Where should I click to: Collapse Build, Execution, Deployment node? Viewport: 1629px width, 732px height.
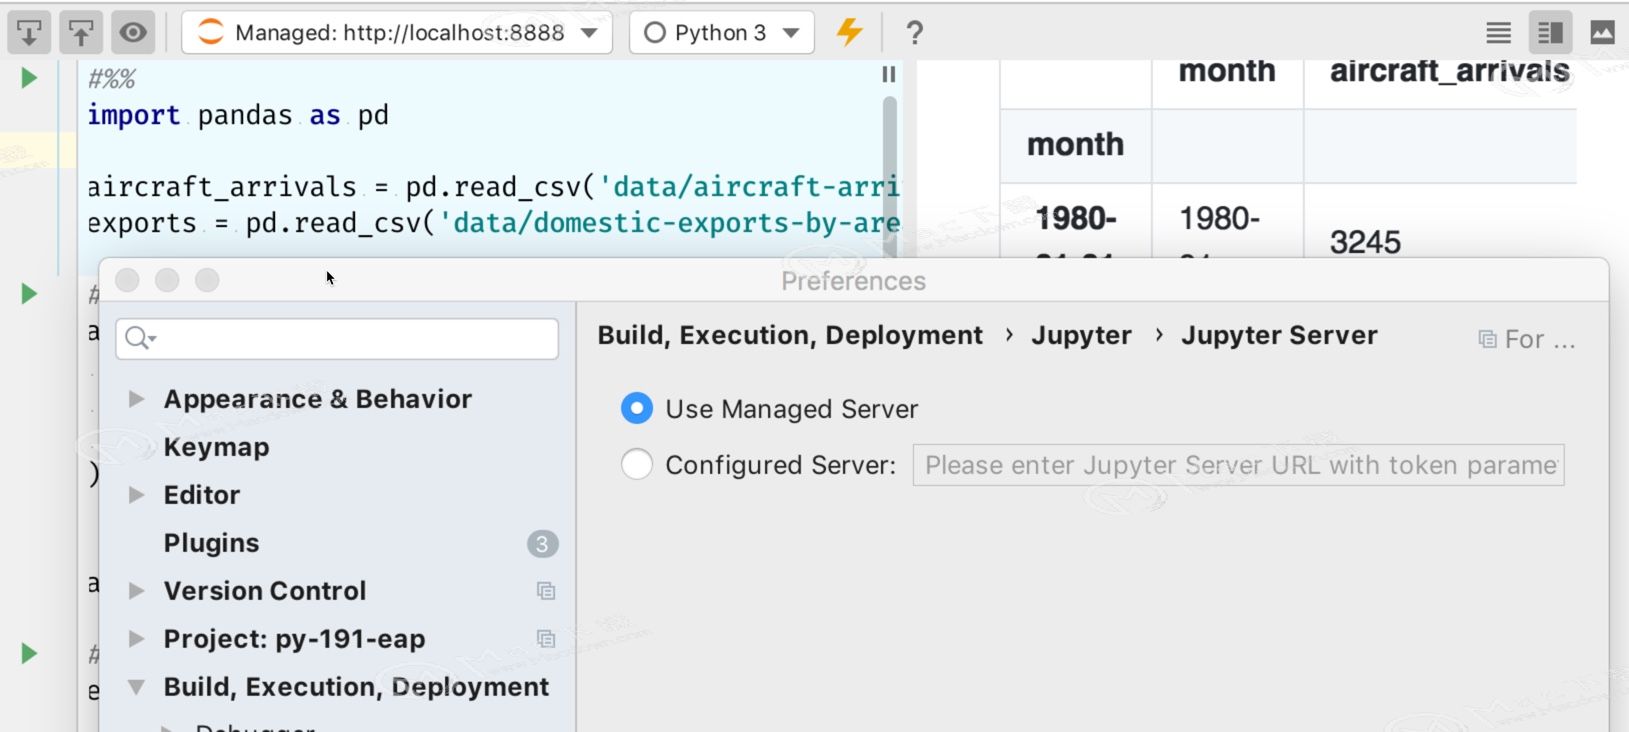coord(136,687)
